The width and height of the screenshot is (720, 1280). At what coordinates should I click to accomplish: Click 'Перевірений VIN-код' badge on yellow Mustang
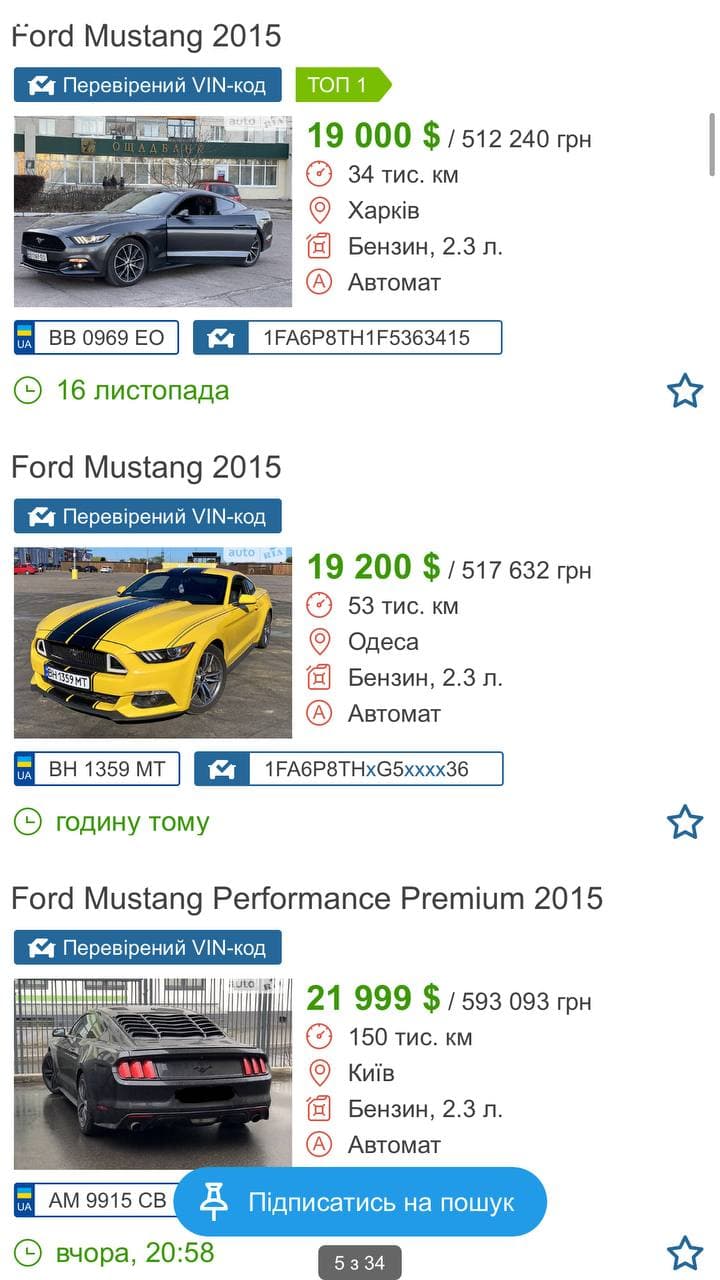[x=148, y=516]
